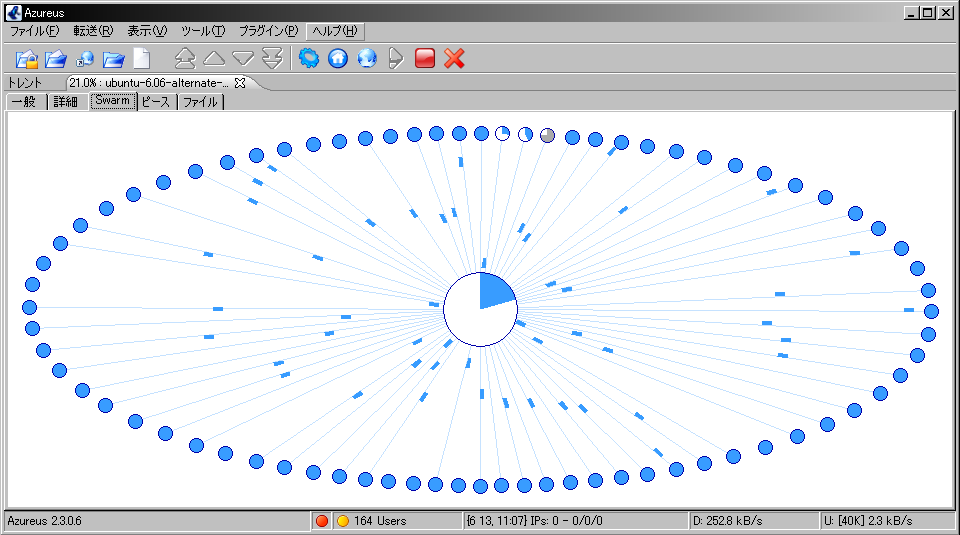This screenshot has width=960, height=535.
Task: Click the open torrent with padlock icon
Action: 27,58
